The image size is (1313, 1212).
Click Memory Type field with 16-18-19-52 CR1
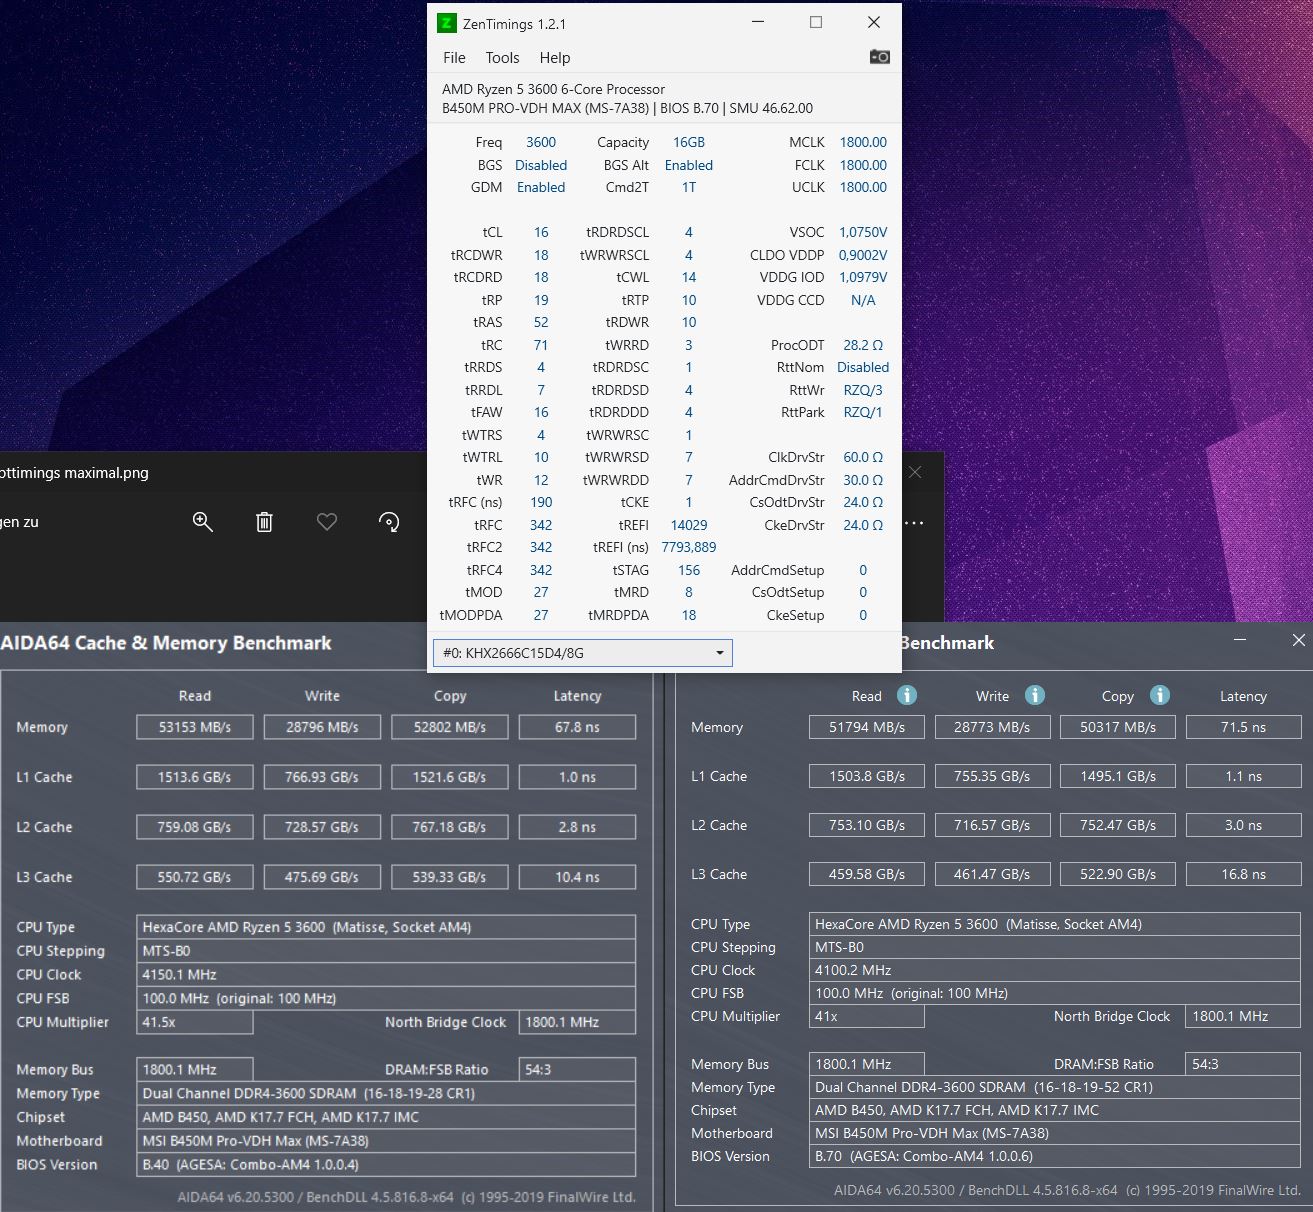point(1055,1087)
